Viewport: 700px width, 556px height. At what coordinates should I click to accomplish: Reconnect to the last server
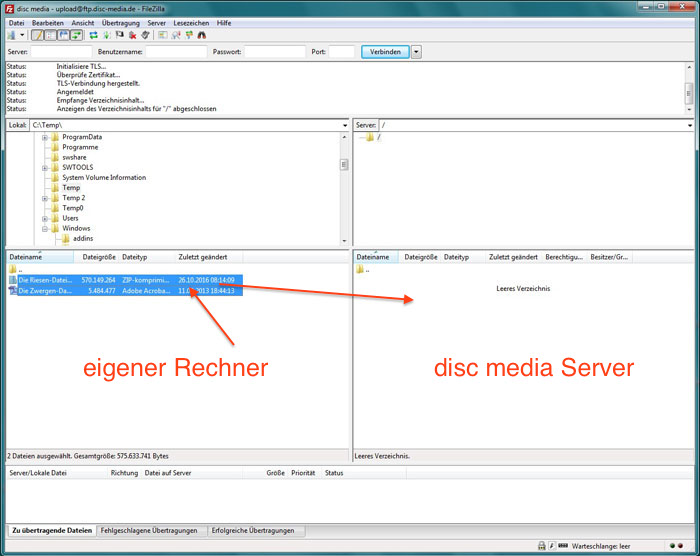coord(146,35)
